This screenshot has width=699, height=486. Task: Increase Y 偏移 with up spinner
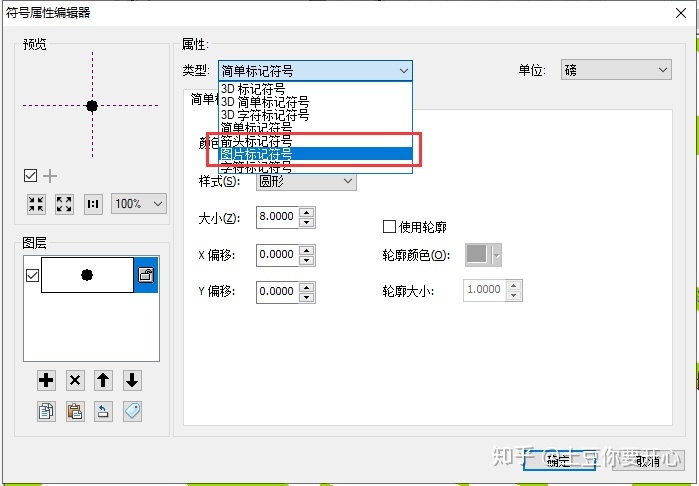(306, 287)
